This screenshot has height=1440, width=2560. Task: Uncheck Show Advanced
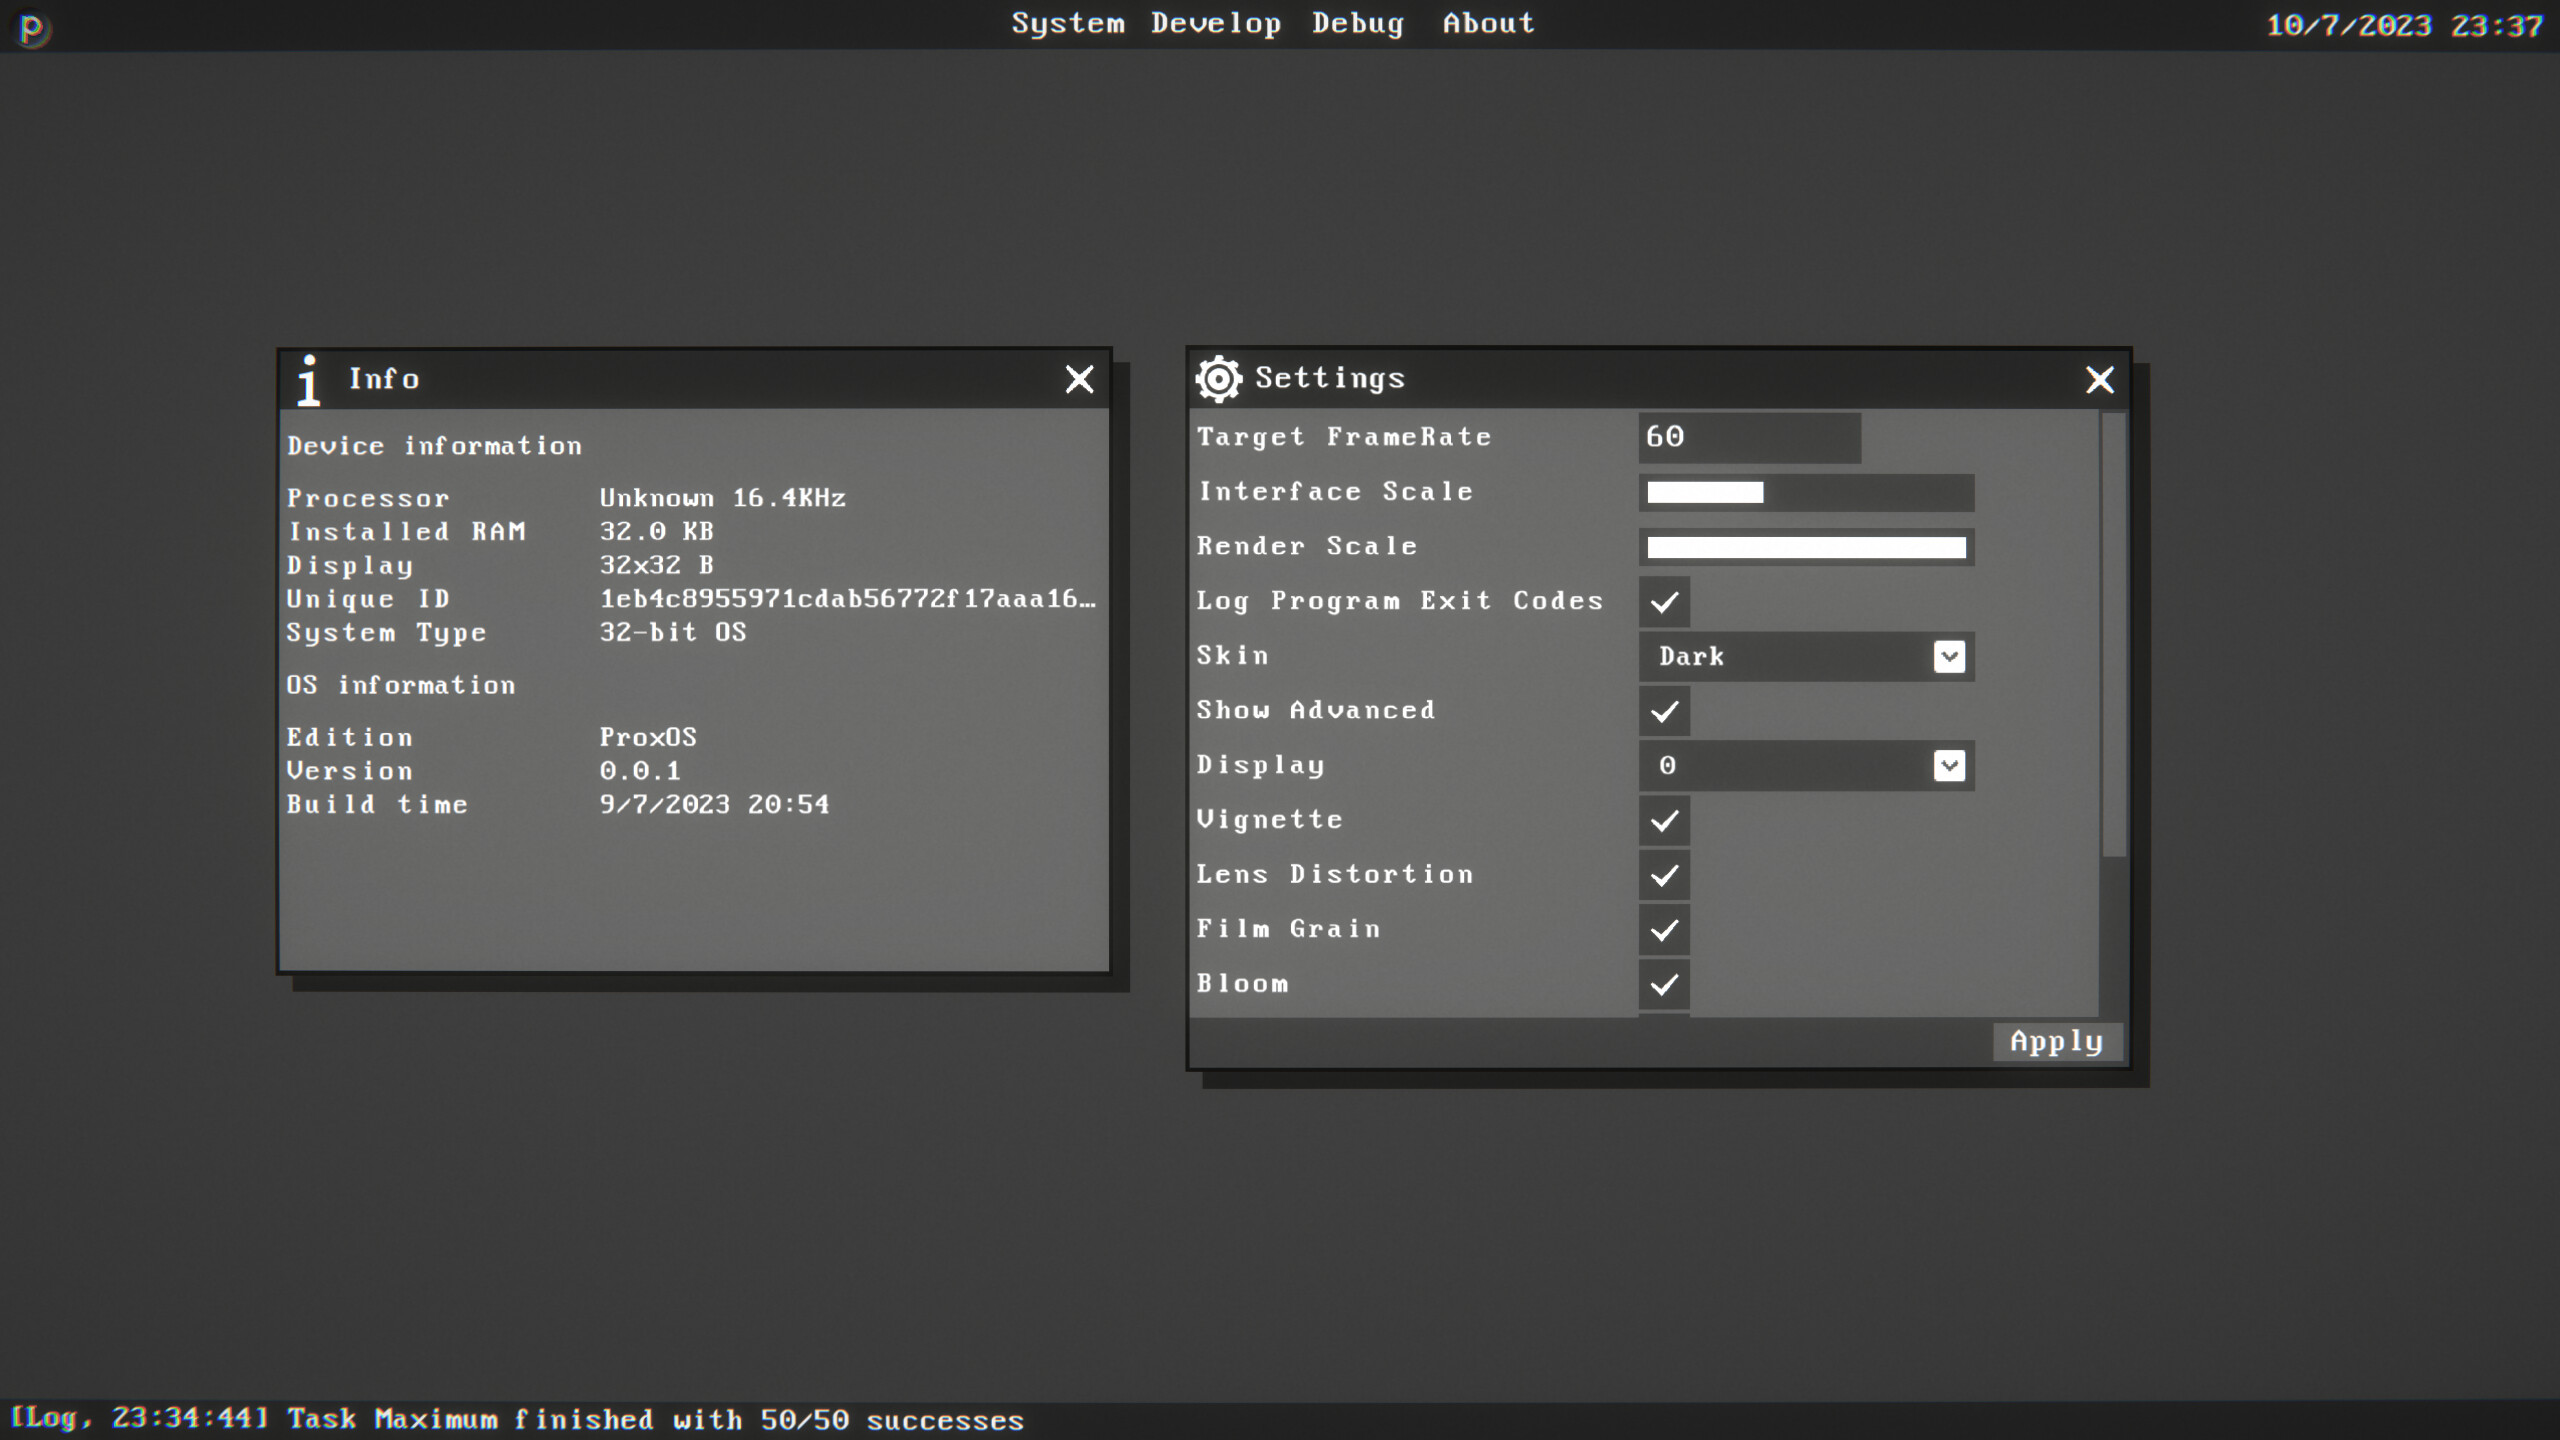1663,711
